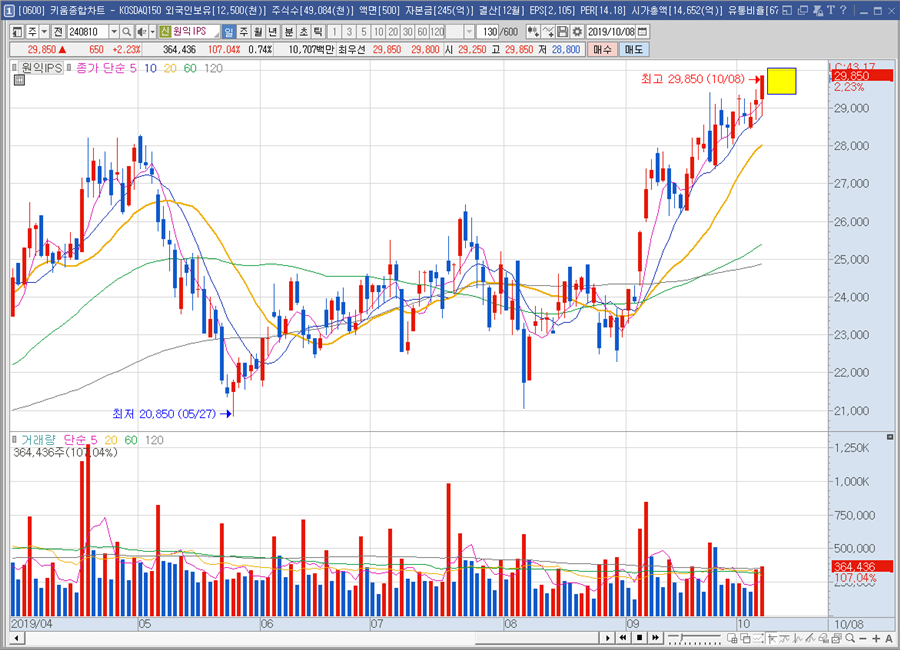
Task: Click the bottom magnifier zoom icon
Action: (x=850, y=638)
